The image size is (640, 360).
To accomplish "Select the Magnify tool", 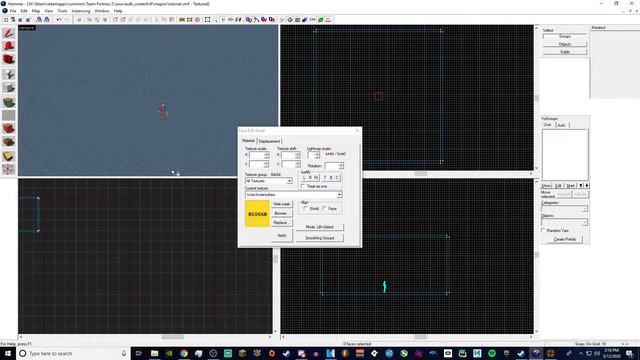I will pyautogui.click(x=9, y=46).
